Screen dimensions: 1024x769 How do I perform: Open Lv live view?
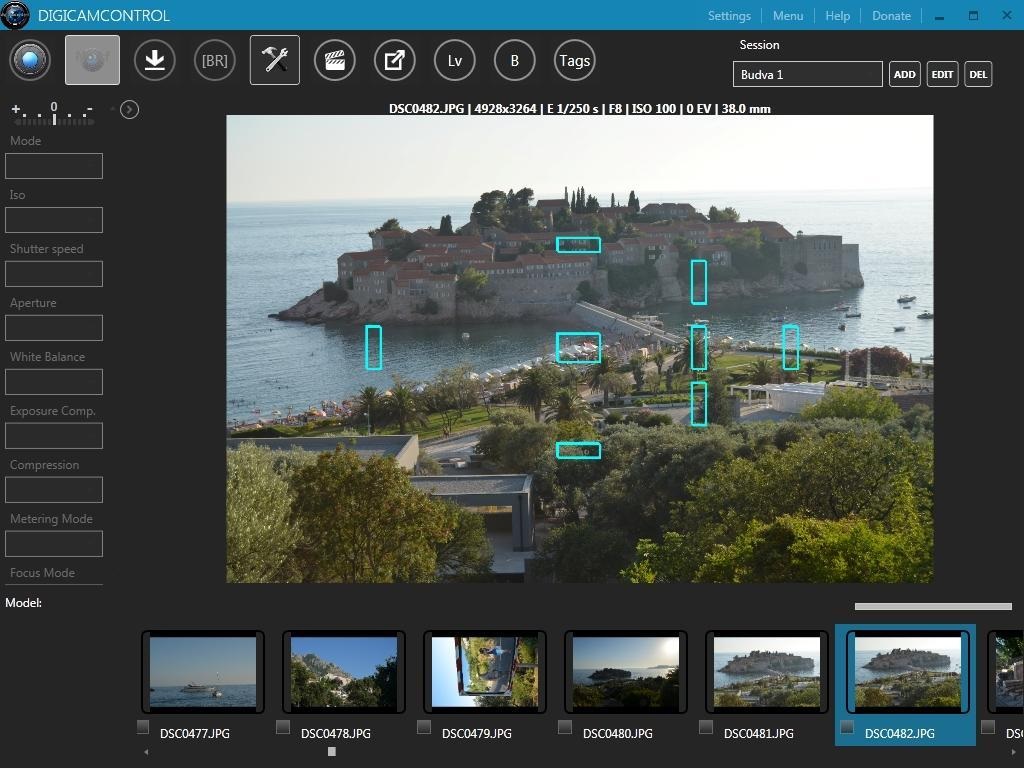point(455,60)
